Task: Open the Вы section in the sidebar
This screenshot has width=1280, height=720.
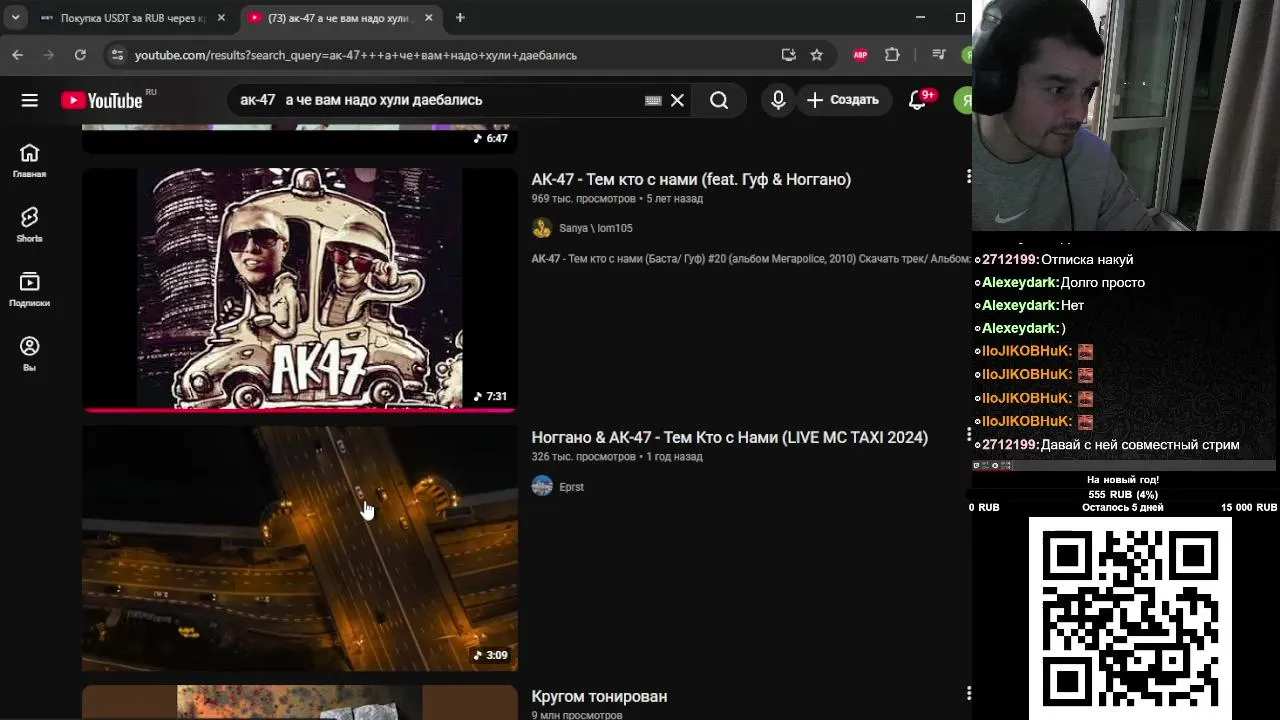Action: point(29,354)
